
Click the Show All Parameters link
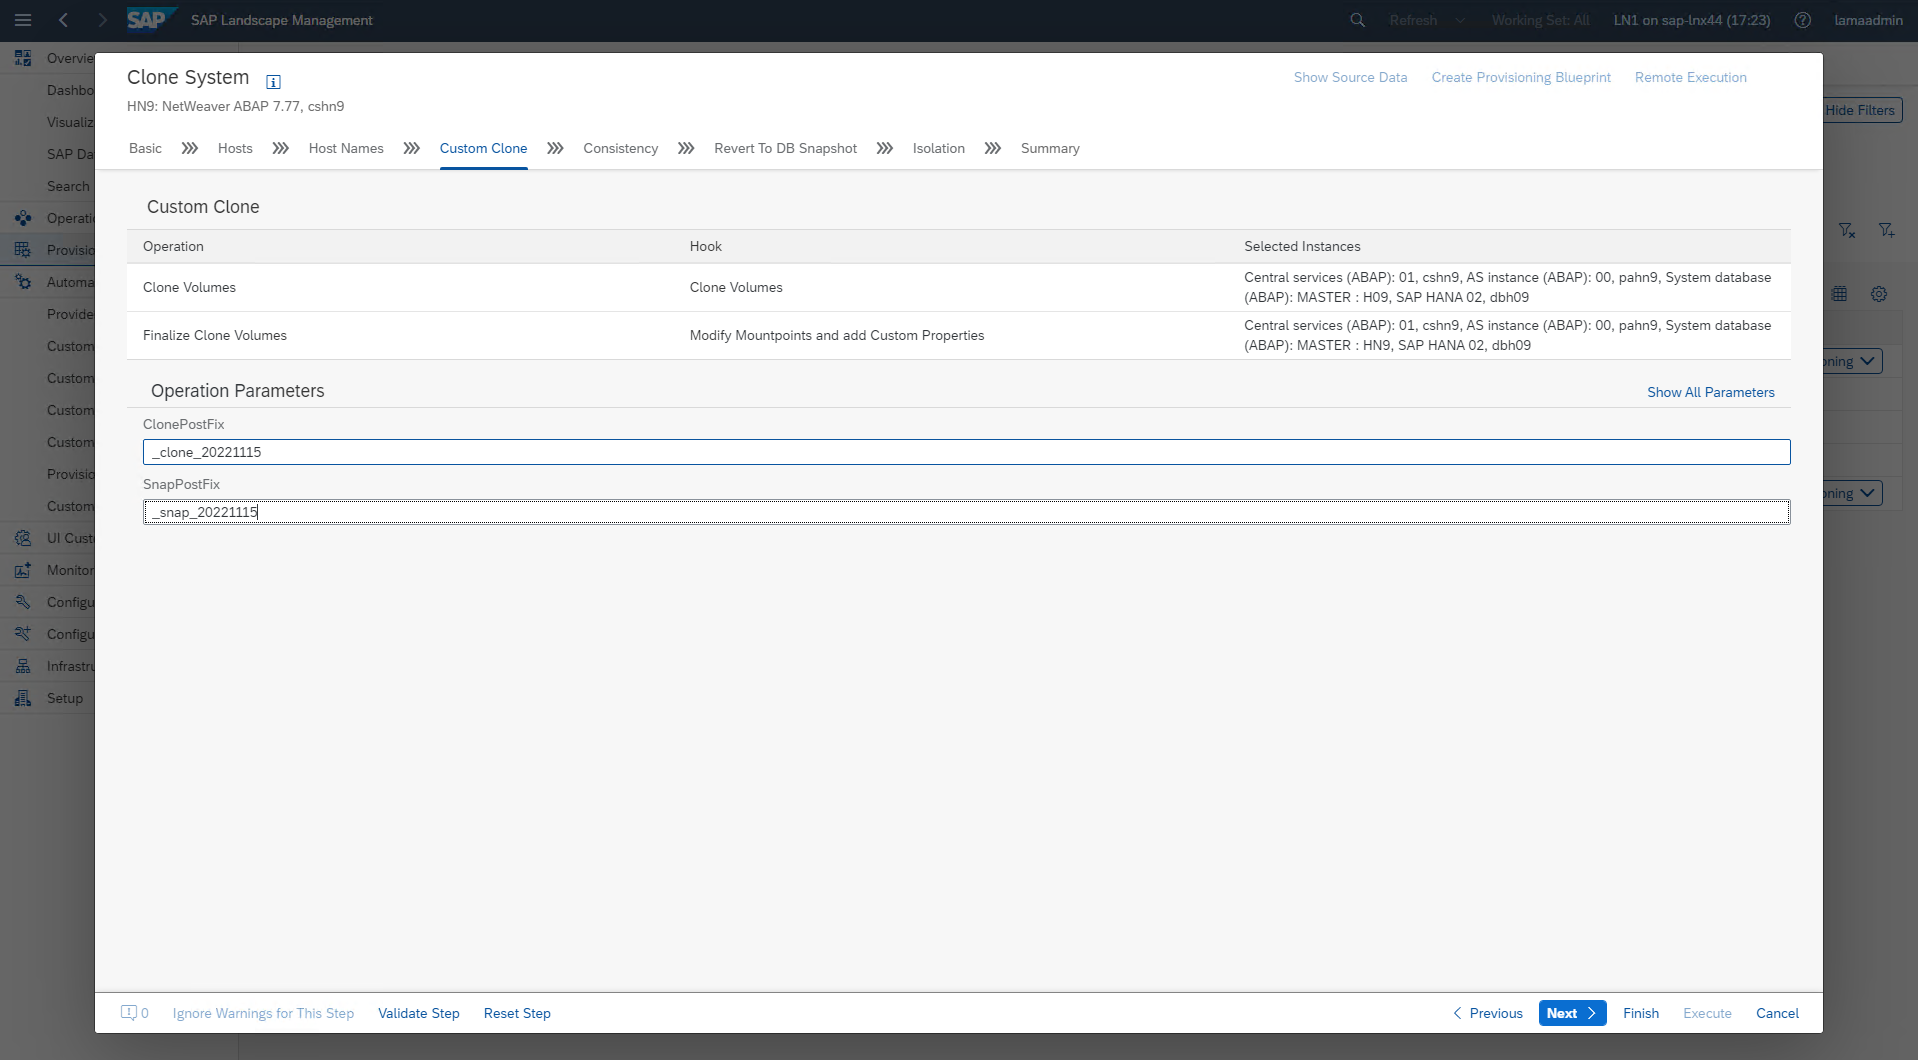tap(1710, 392)
